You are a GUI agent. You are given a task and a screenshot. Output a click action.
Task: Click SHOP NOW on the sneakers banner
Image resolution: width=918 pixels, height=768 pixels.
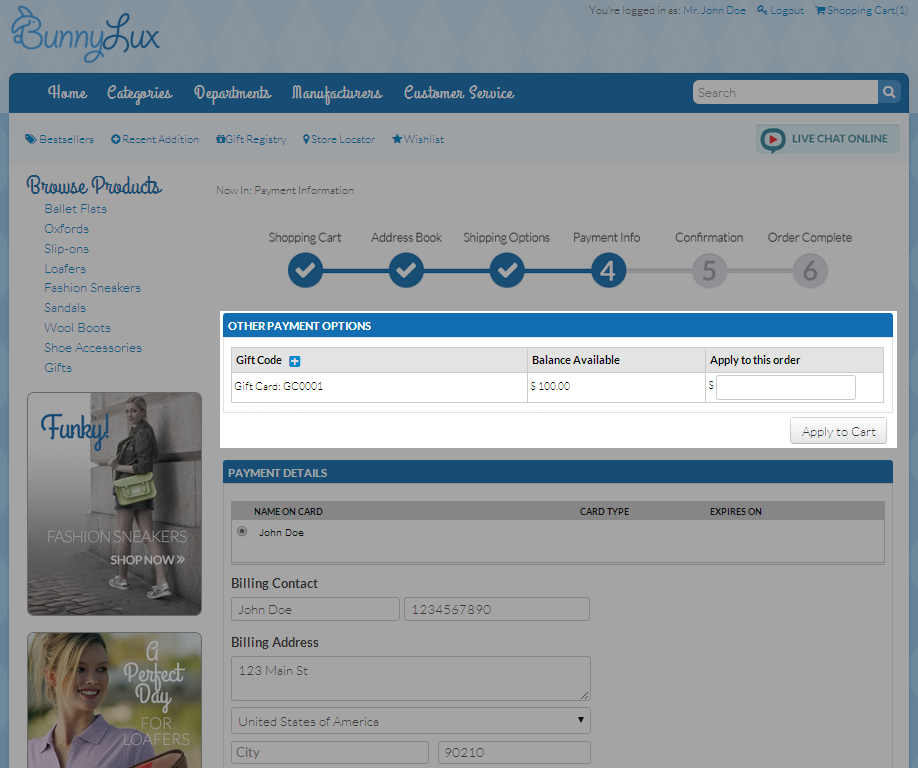148,560
